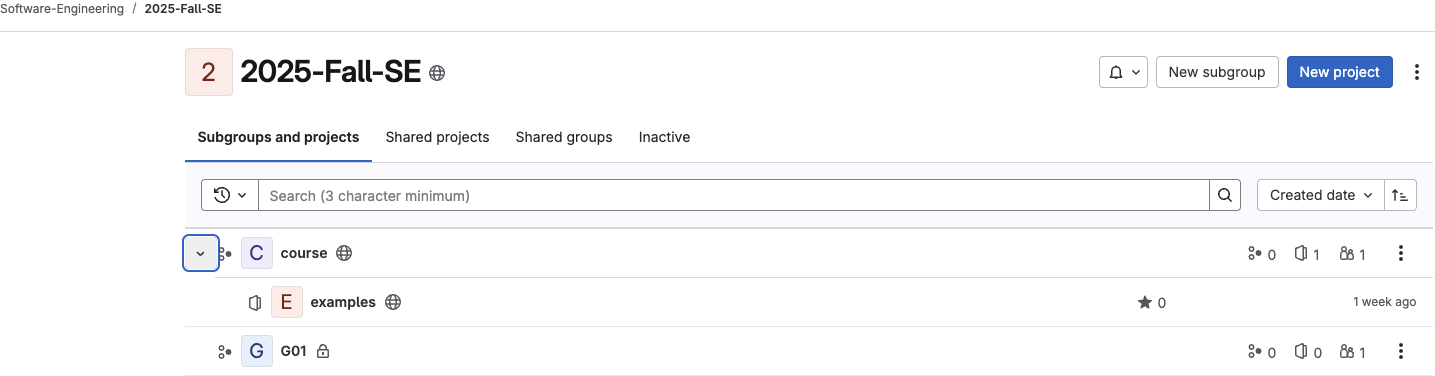Click members count icon on course row
This screenshot has width=1435, height=376.
(1347, 254)
